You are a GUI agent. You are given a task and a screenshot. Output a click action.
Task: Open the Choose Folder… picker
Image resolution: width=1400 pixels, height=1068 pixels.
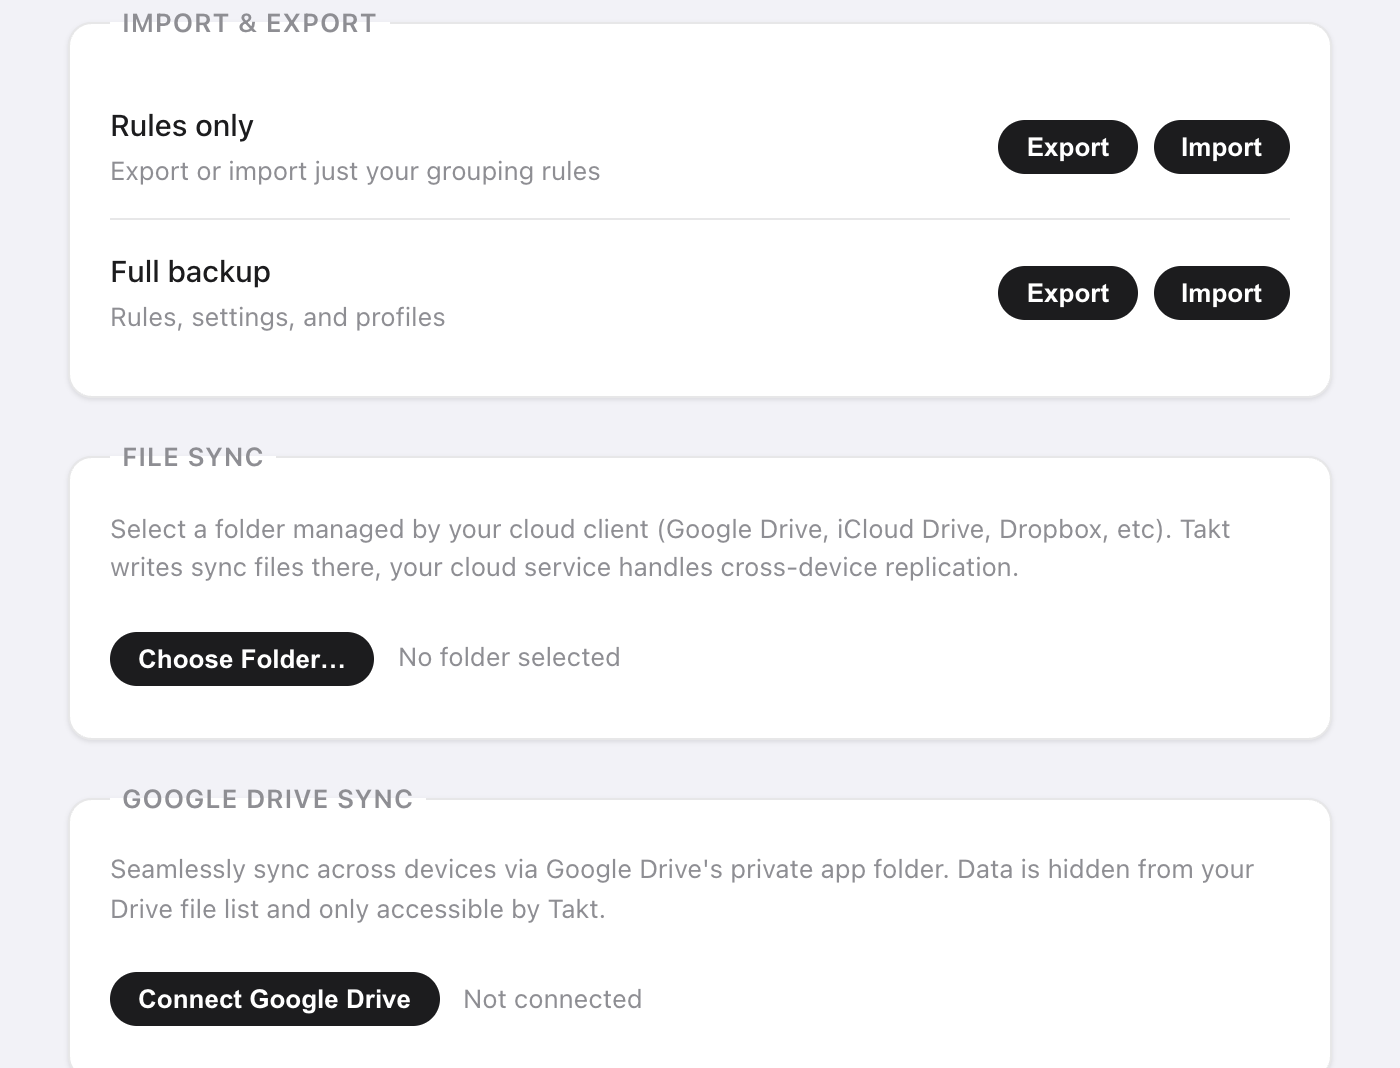(x=242, y=659)
